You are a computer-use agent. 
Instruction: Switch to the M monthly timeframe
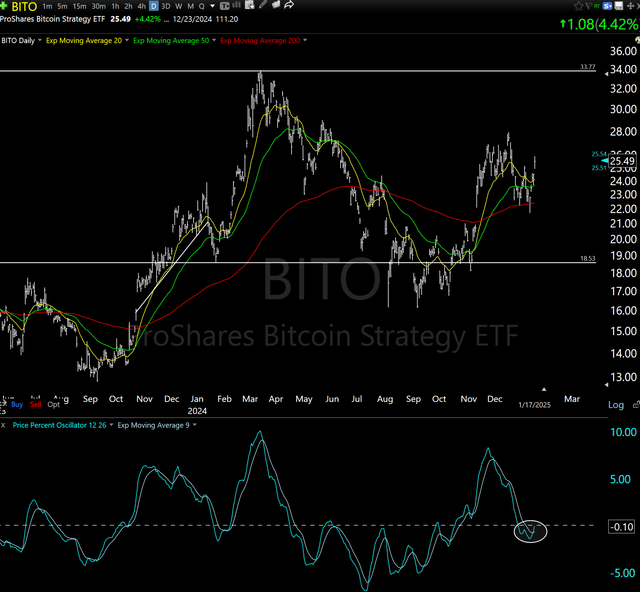[x=190, y=6]
